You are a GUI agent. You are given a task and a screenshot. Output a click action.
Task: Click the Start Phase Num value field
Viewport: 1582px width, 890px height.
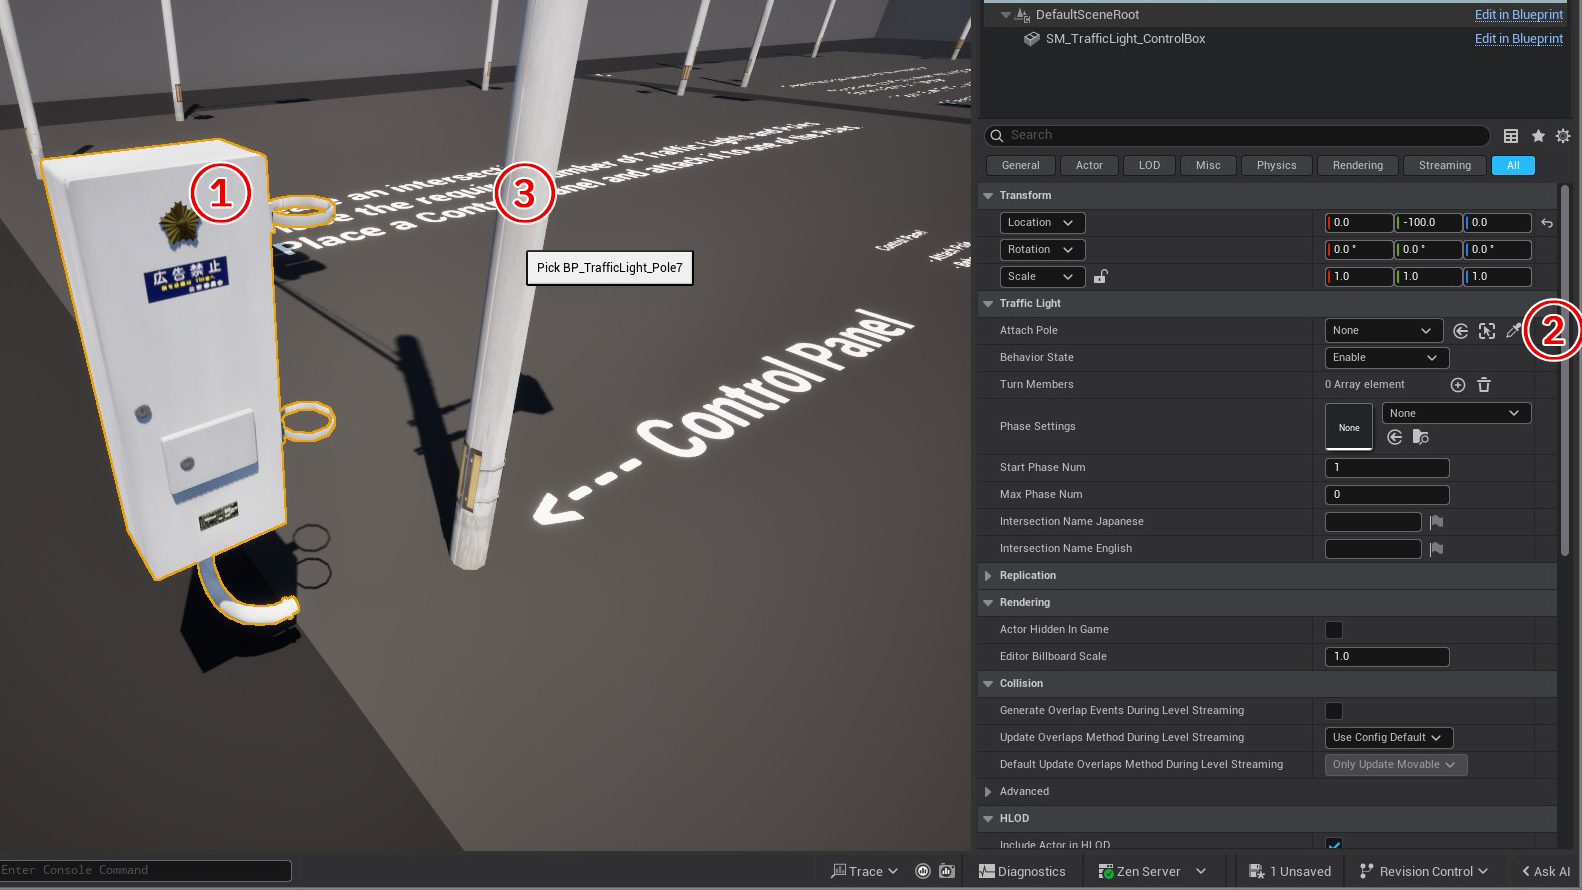1386,468
